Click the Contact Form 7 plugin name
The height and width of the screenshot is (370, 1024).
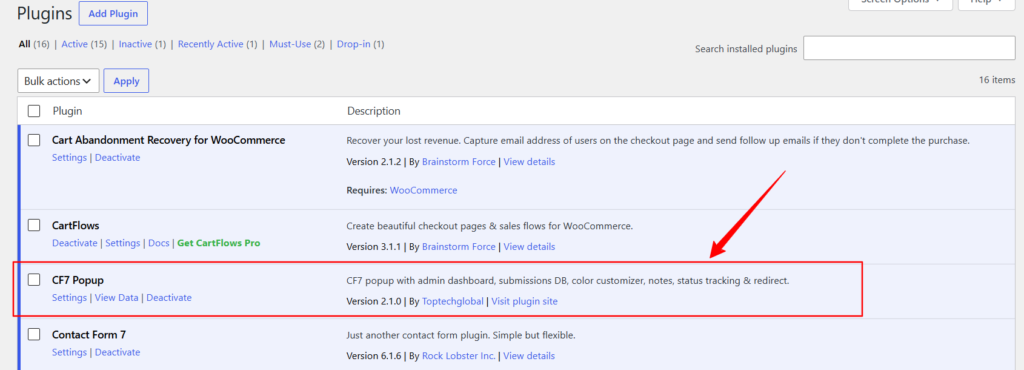click(x=89, y=335)
